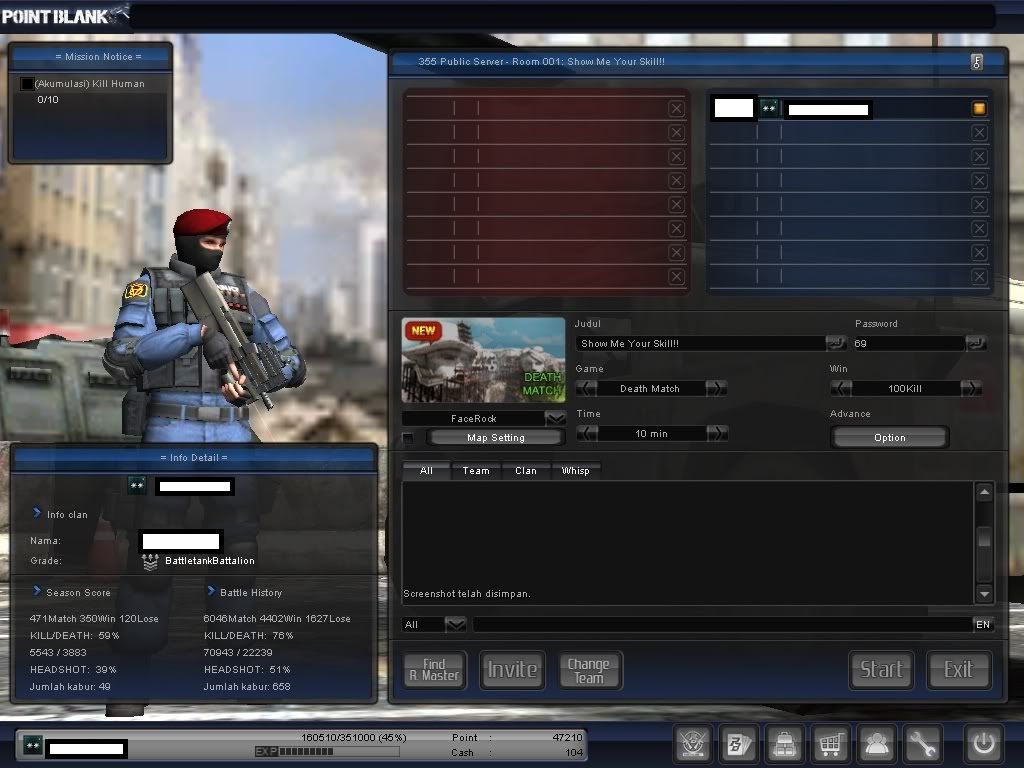1024x768 pixels.
Task: Click the Invite button
Action: 513,670
